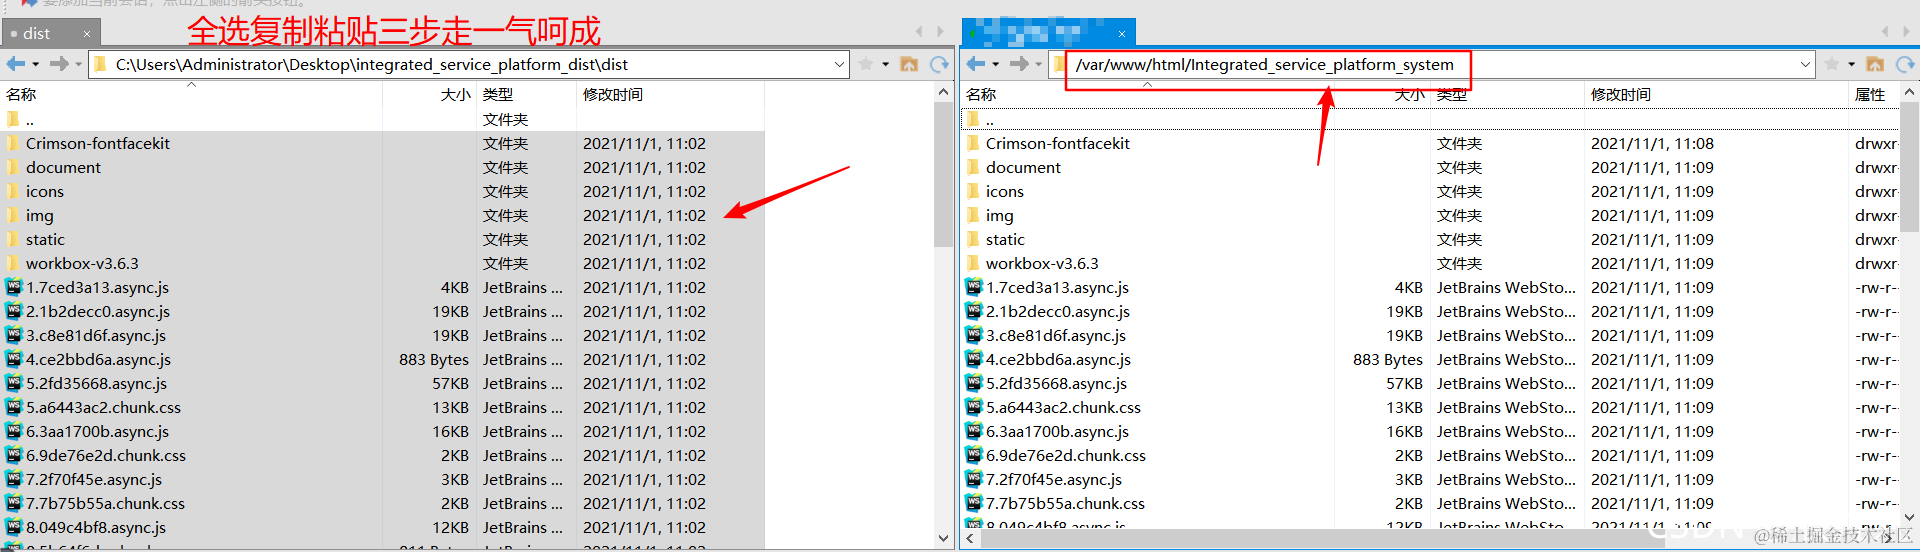Sort remote files by 属性 column

tap(1873, 94)
